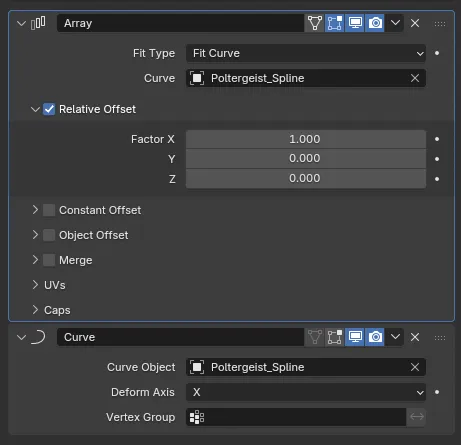Click the Vertex Group input field
The width and height of the screenshot is (461, 445).
[x=296, y=417]
